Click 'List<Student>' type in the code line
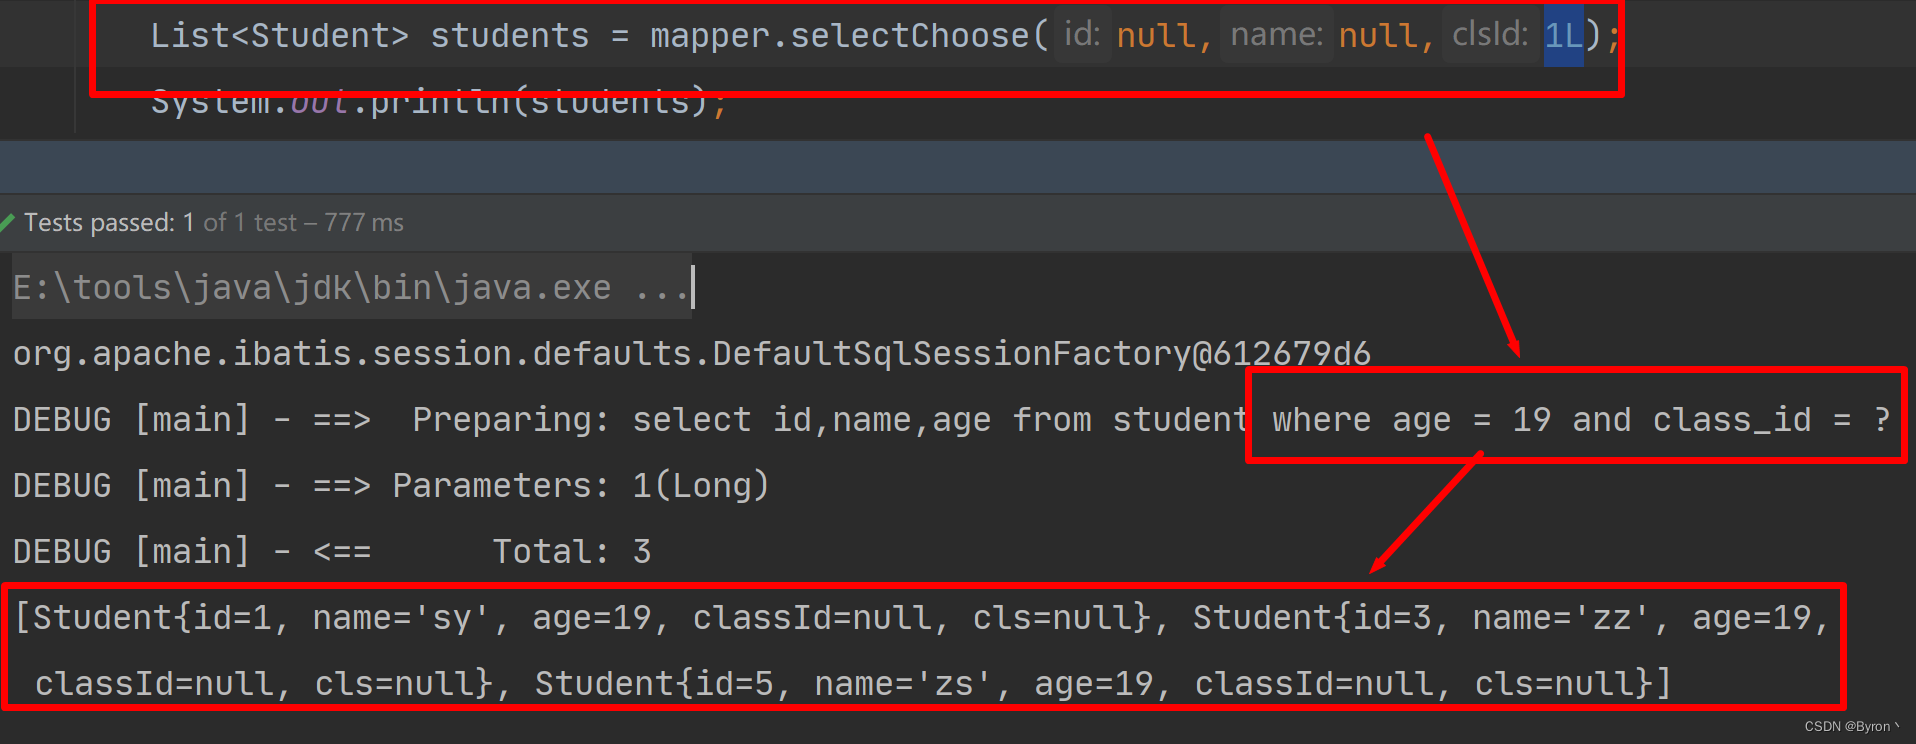 click(x=280, y=36)
